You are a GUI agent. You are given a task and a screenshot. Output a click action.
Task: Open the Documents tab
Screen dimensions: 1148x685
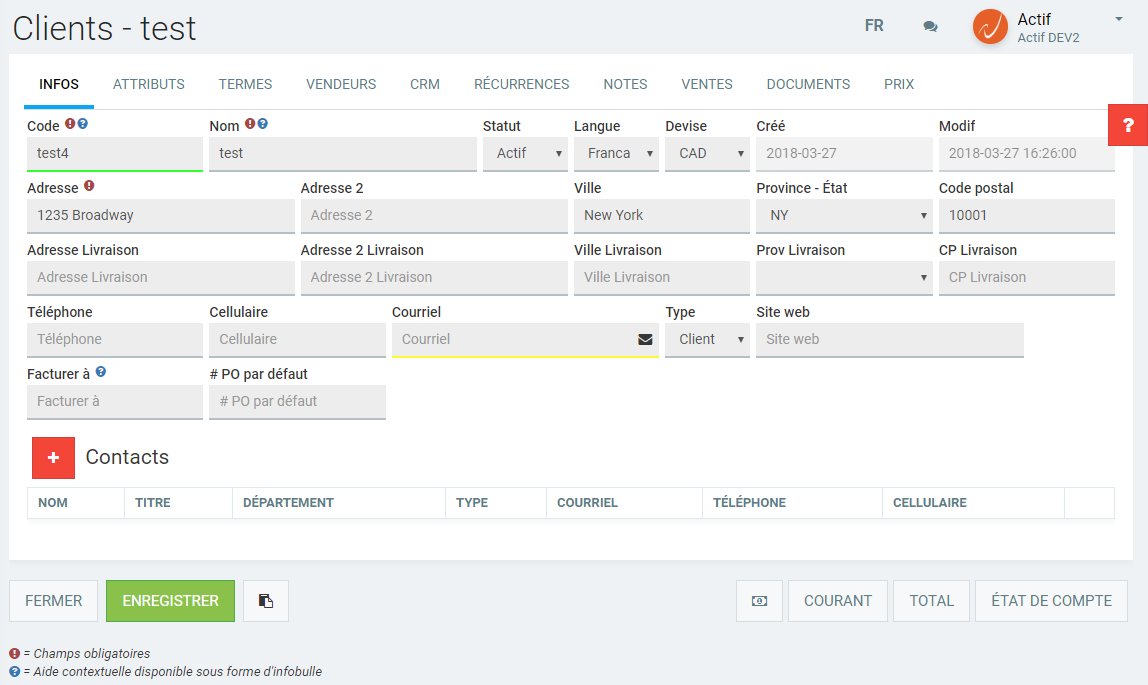click(x=808, y=85)
